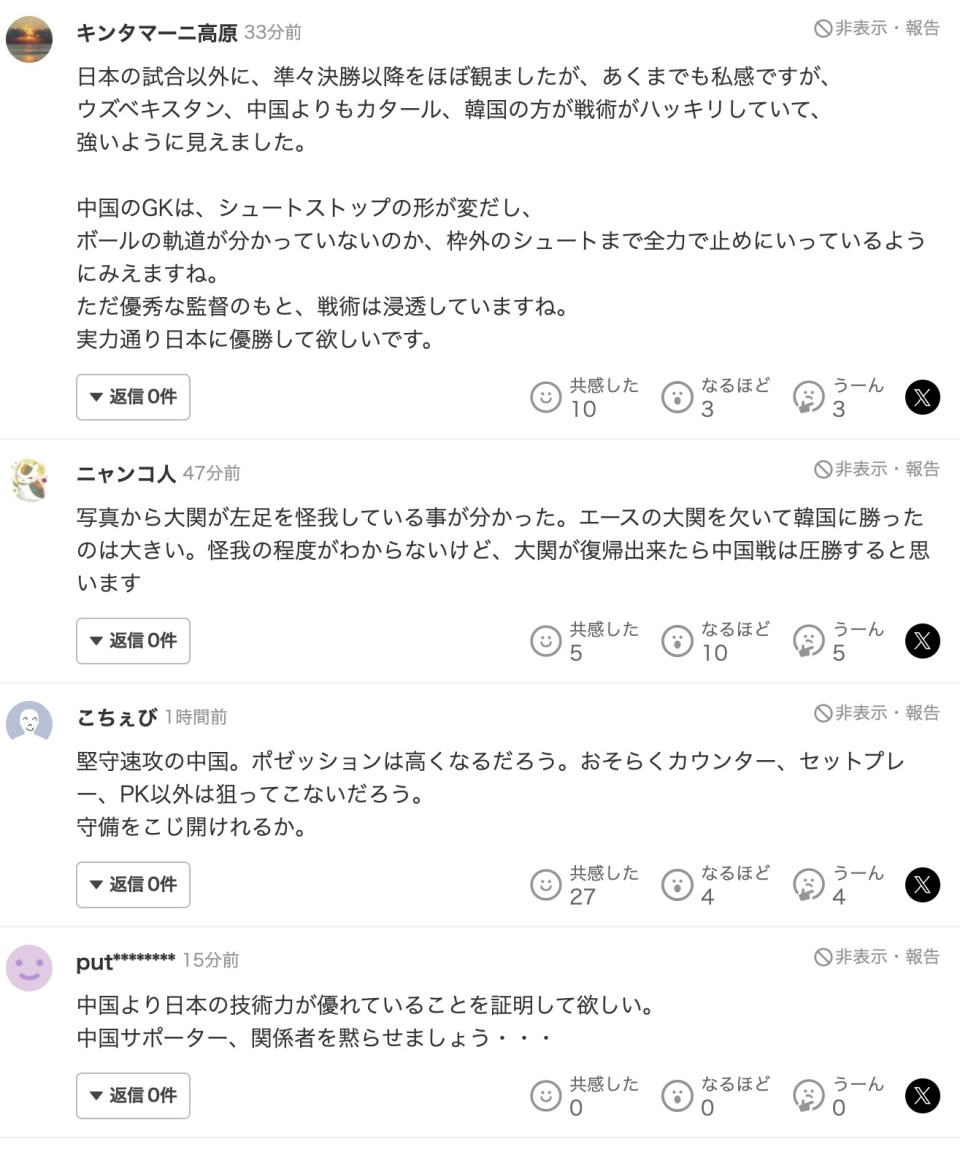Share put's comment via the X icon

[922, 1095]
